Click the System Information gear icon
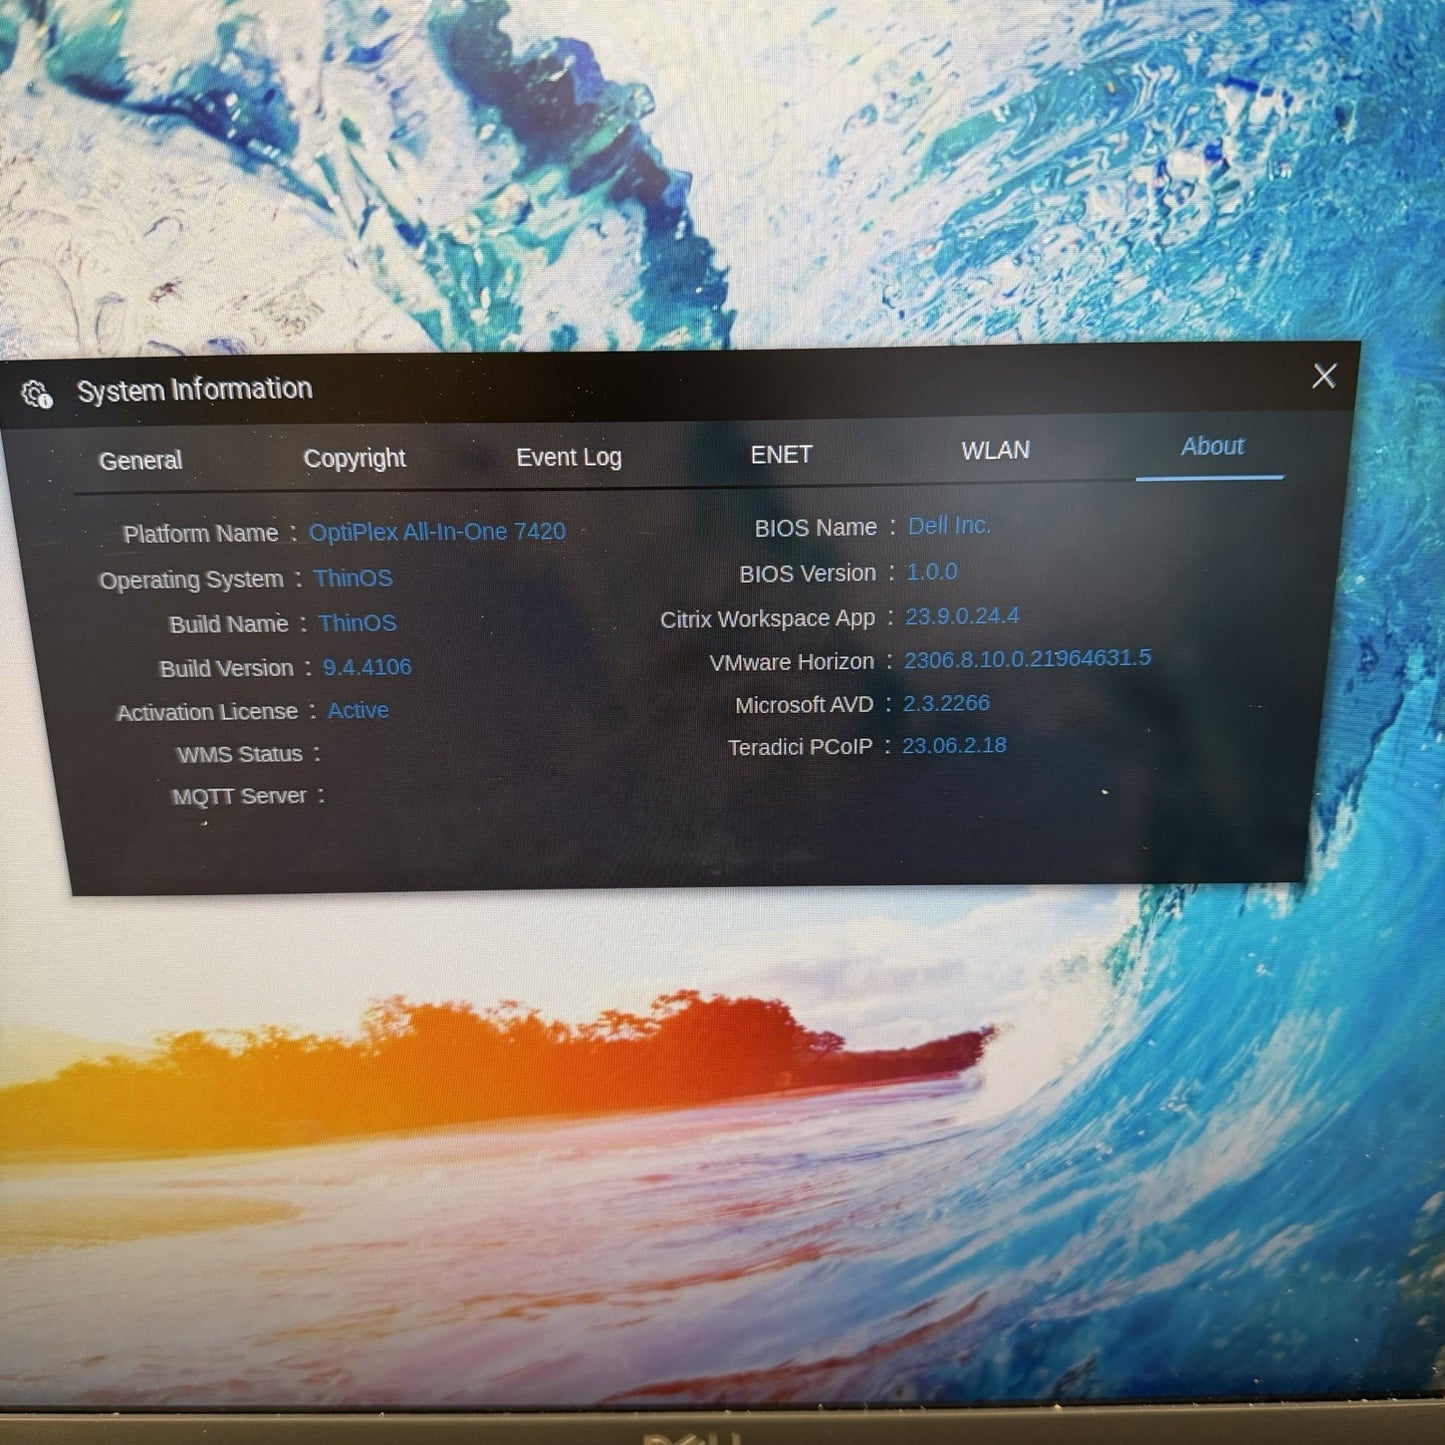 (x=37, y=394)
